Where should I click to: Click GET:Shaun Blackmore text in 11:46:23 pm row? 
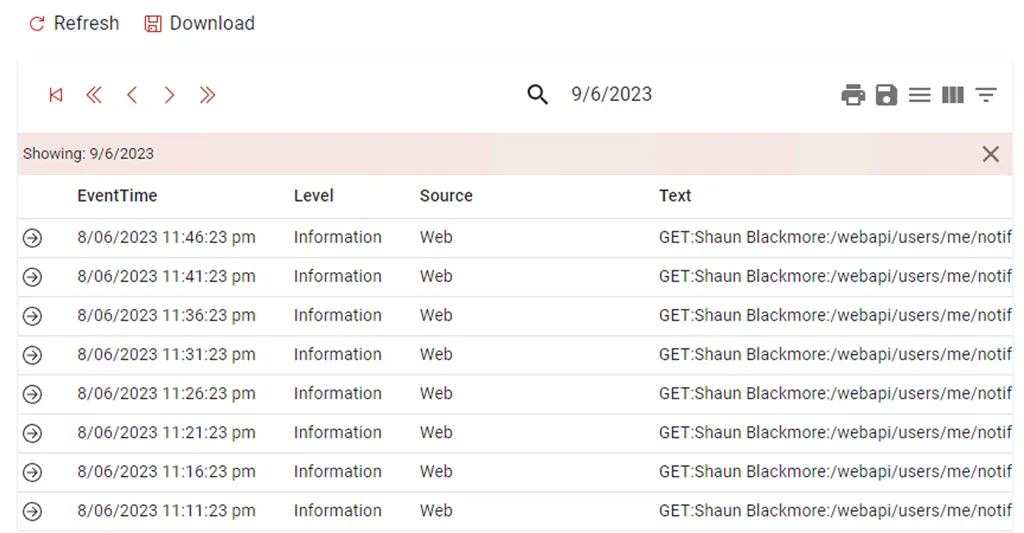click(x=835, y=237)
